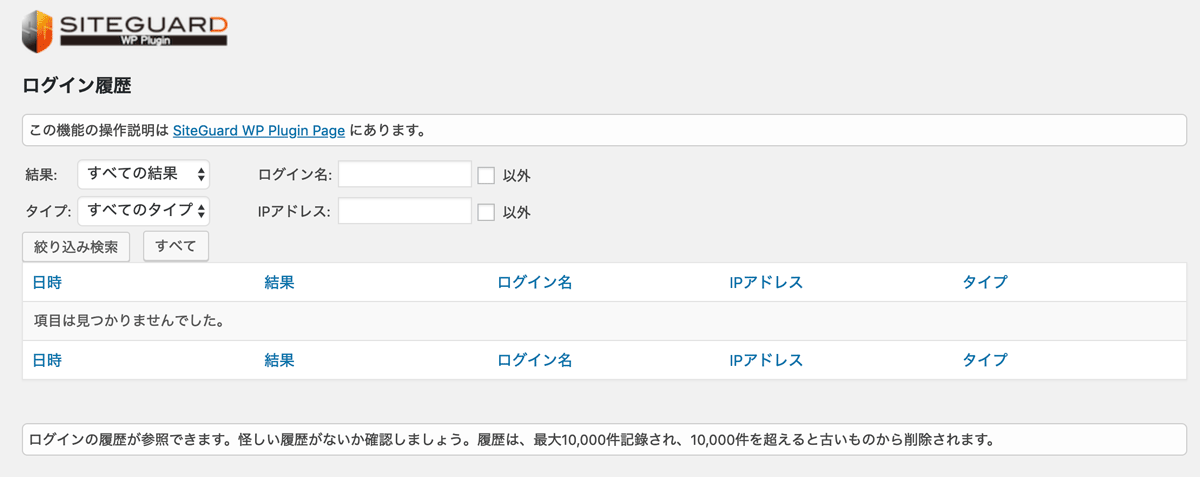Click the SiteGuard WP Plugin logo
1200x477 pixels.
coord(125,30)
